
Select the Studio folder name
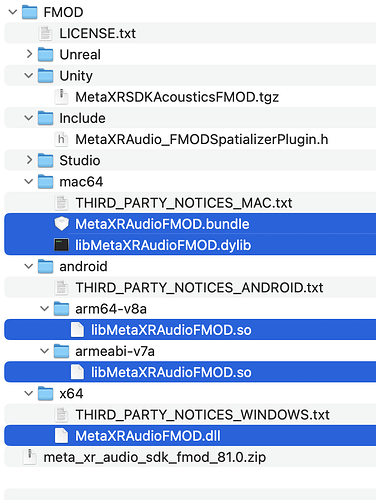80,161
